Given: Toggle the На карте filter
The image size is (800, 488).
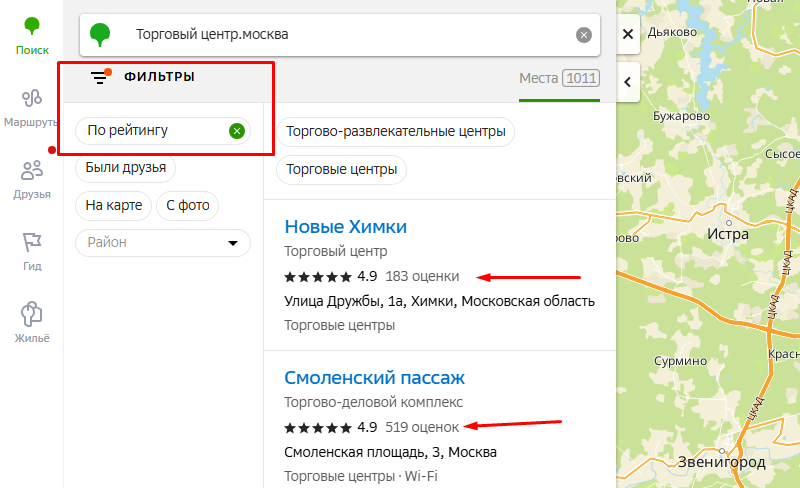Looking at the screenshot, I should (113, 205).
